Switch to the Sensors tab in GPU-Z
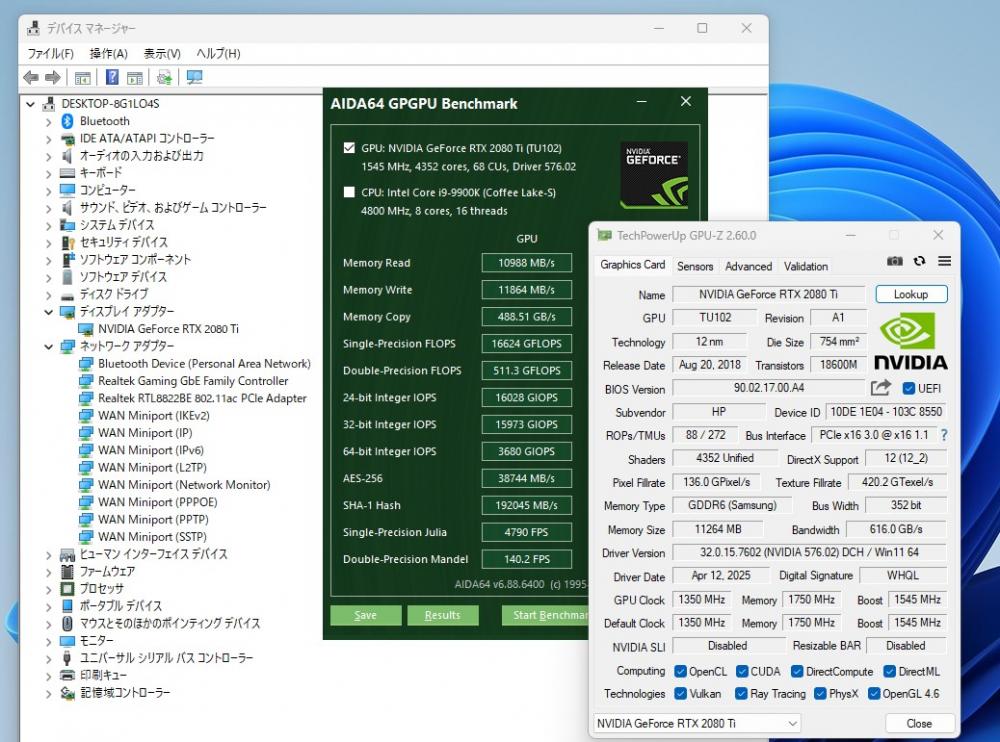Image resolution: width=1000 pixels, height=742 pixels. pyautogui.click(x=695, y=266)
